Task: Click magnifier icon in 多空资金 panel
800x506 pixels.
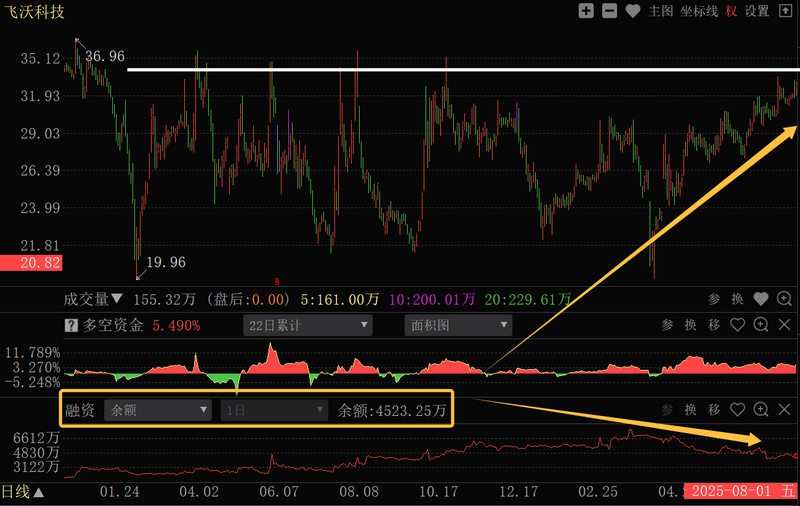Action: (x=761, y=325)
